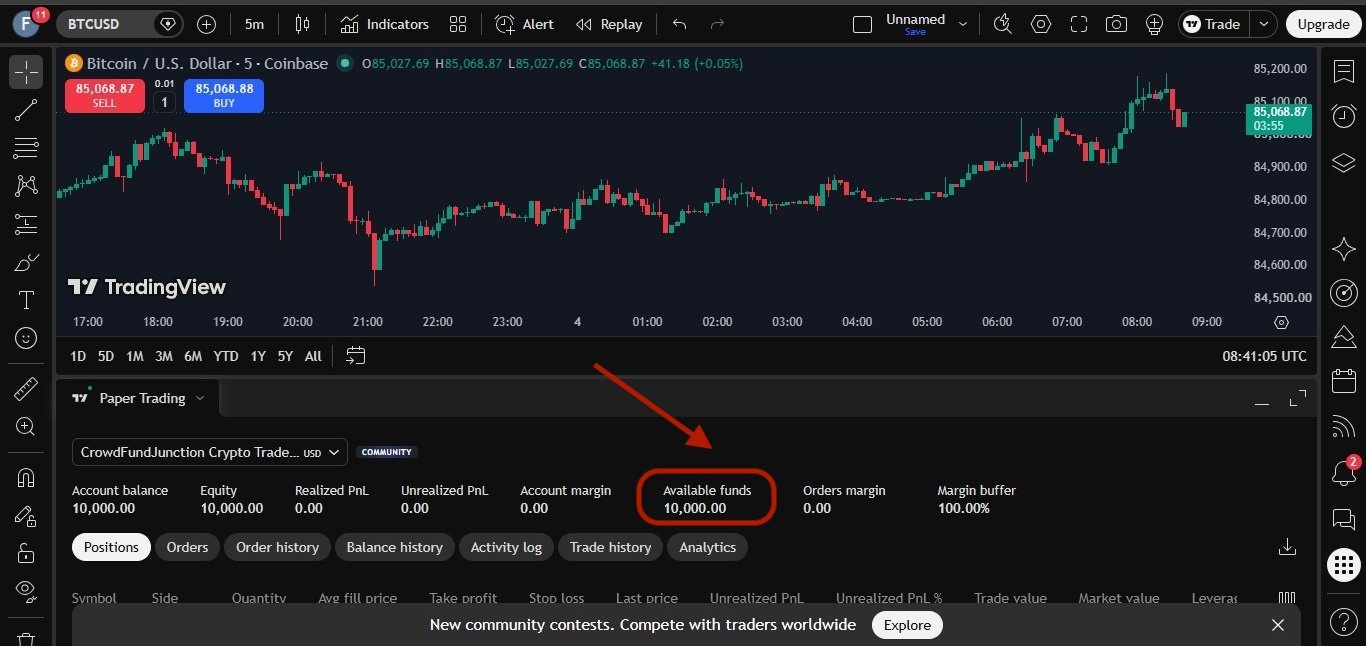
Task: Click the Upgrade button
Action: pyautogui.click(x=1323, y=24)
